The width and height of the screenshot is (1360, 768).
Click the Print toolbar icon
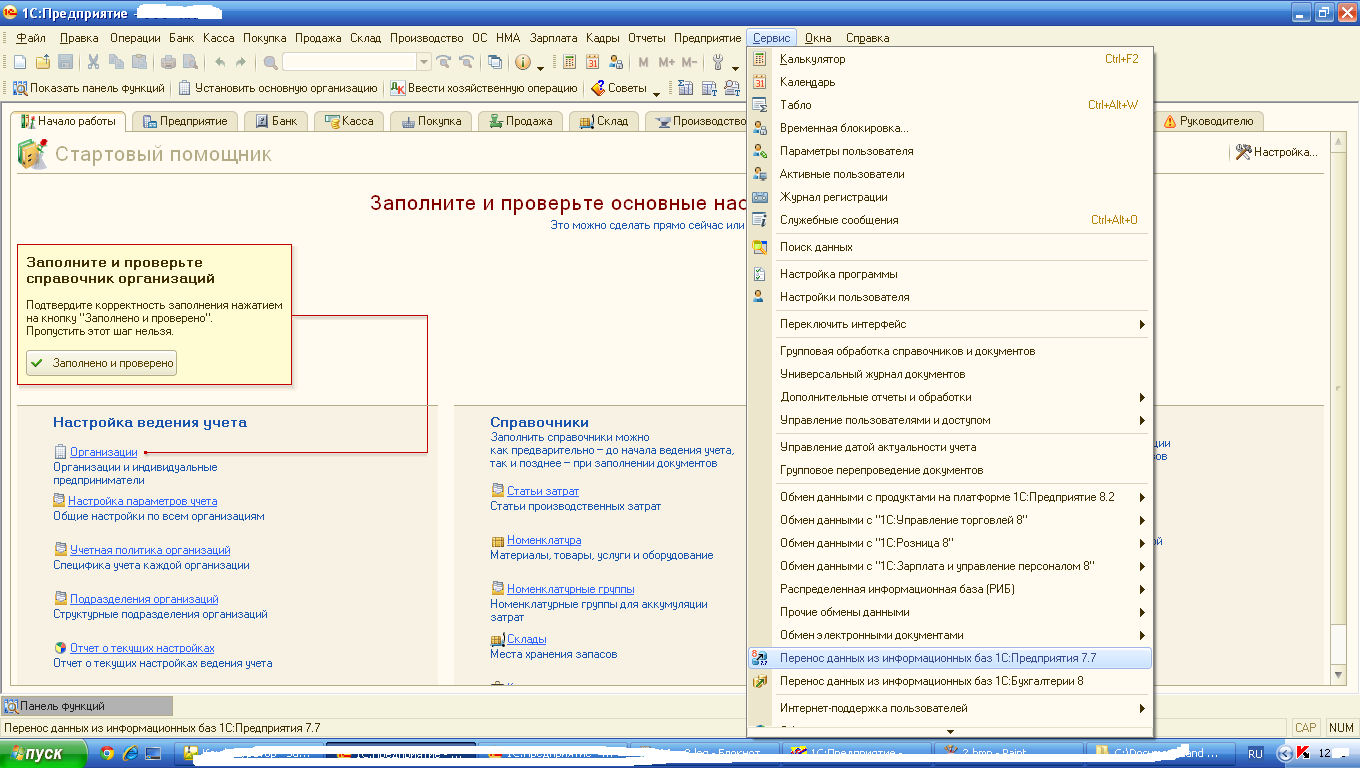click(168, 61)
